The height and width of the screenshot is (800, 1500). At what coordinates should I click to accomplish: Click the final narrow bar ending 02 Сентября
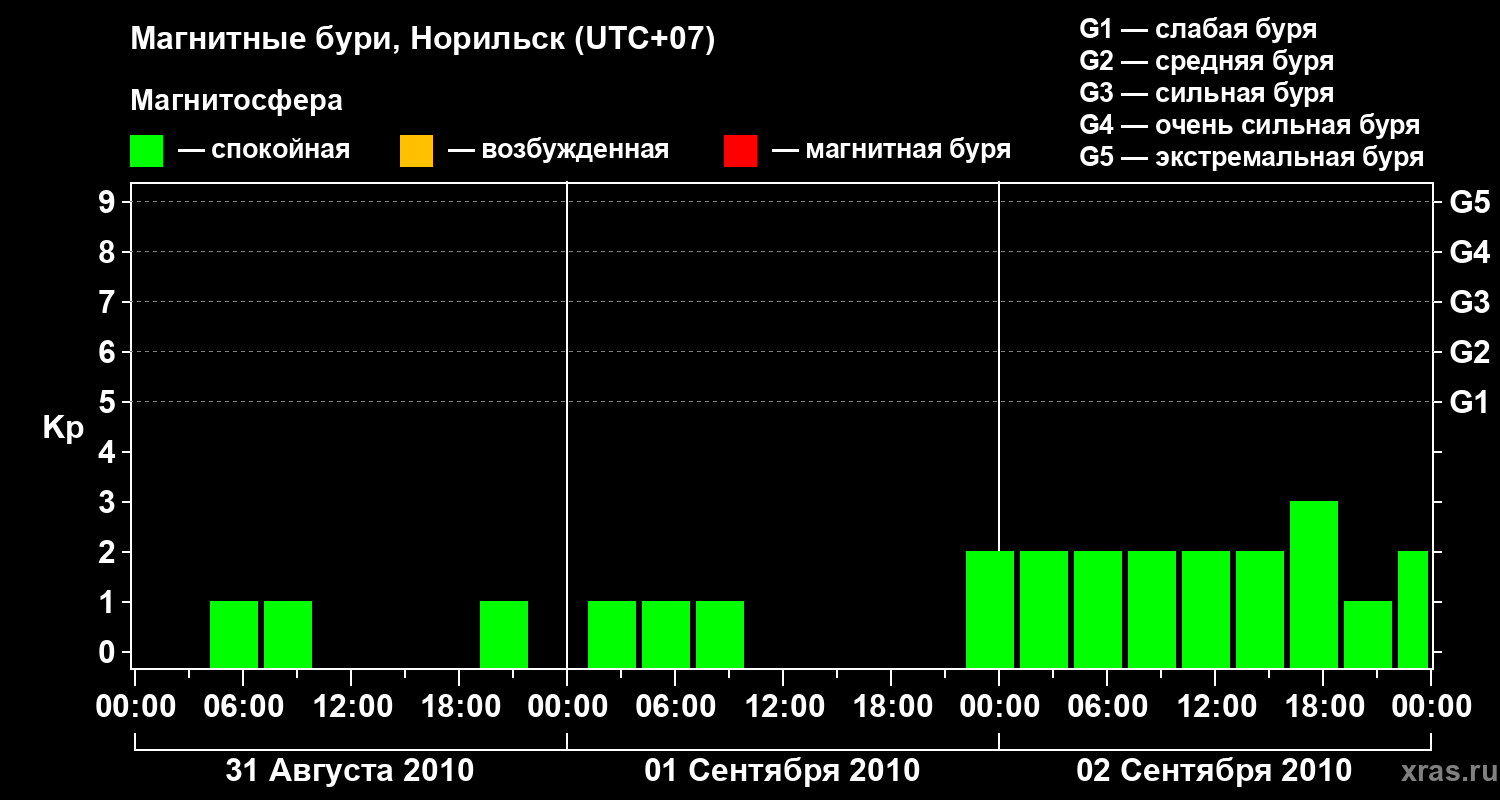[1413, 609]
